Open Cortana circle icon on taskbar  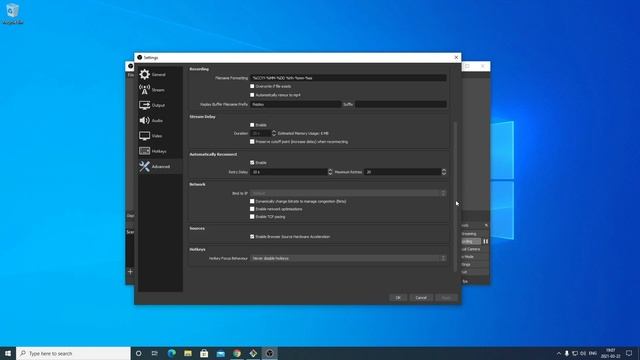pyautogui.click(x=139, y=353)
